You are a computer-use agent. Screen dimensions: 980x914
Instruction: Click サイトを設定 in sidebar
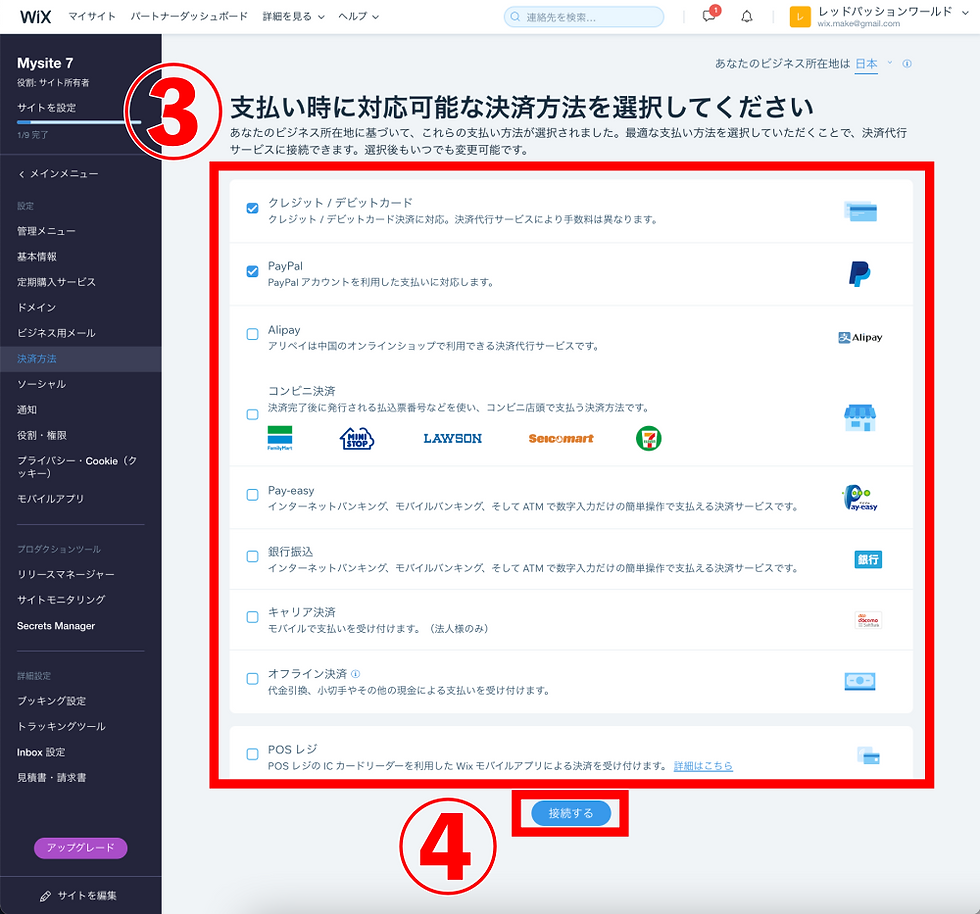pos(46,108)
